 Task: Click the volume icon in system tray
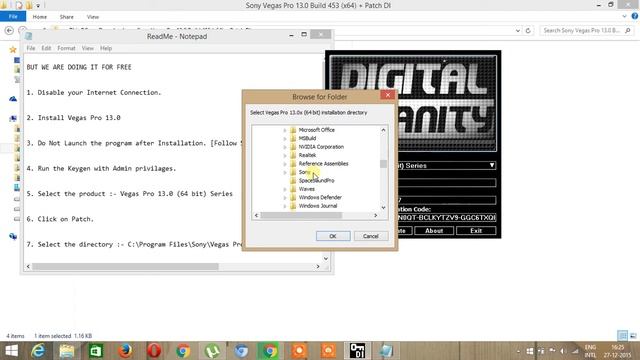[x=563, y=351]
